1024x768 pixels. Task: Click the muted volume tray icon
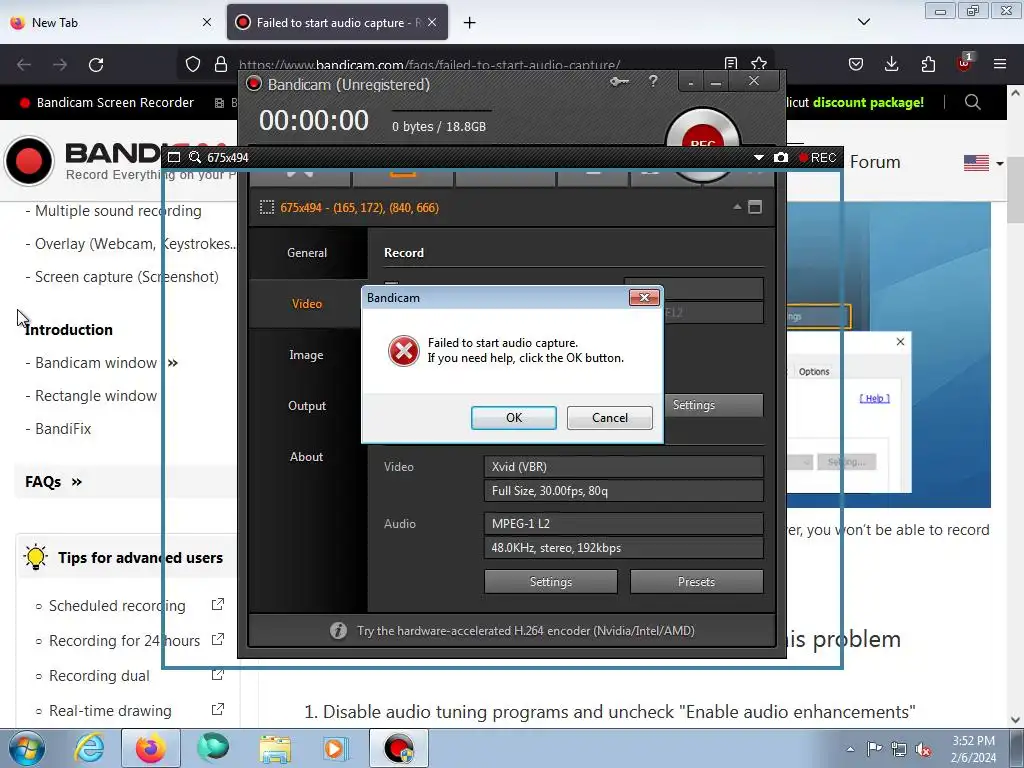923,749
